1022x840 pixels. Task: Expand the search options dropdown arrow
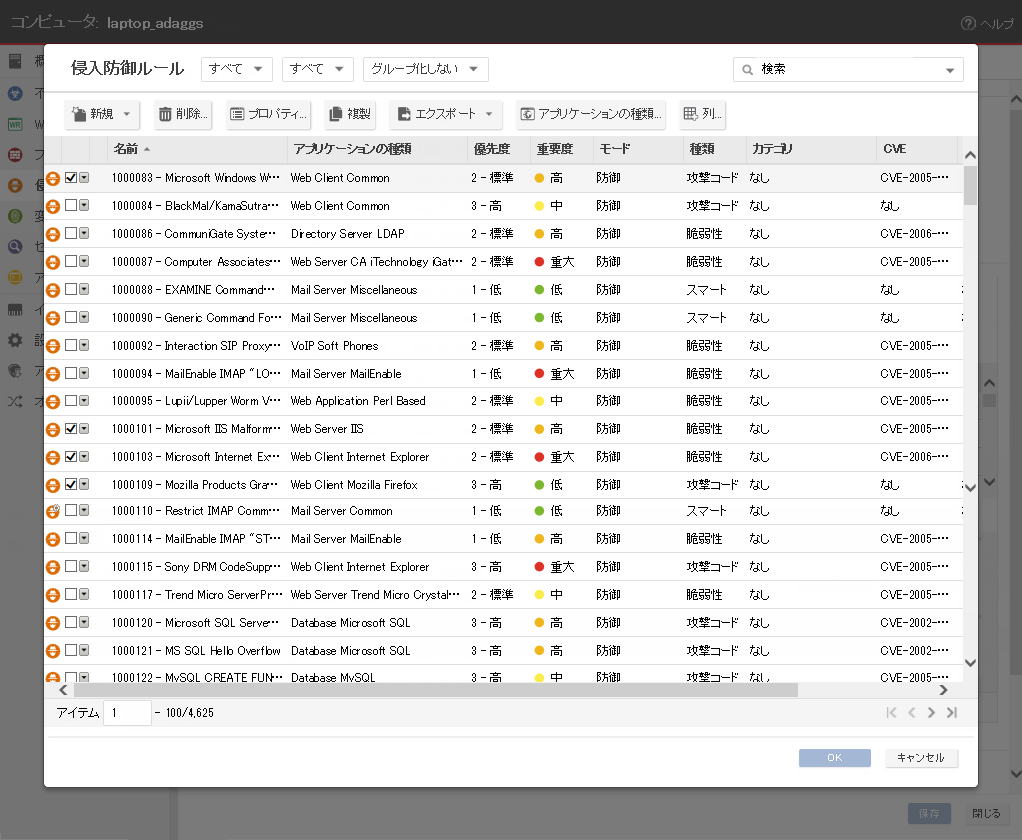tap(949, 70)
